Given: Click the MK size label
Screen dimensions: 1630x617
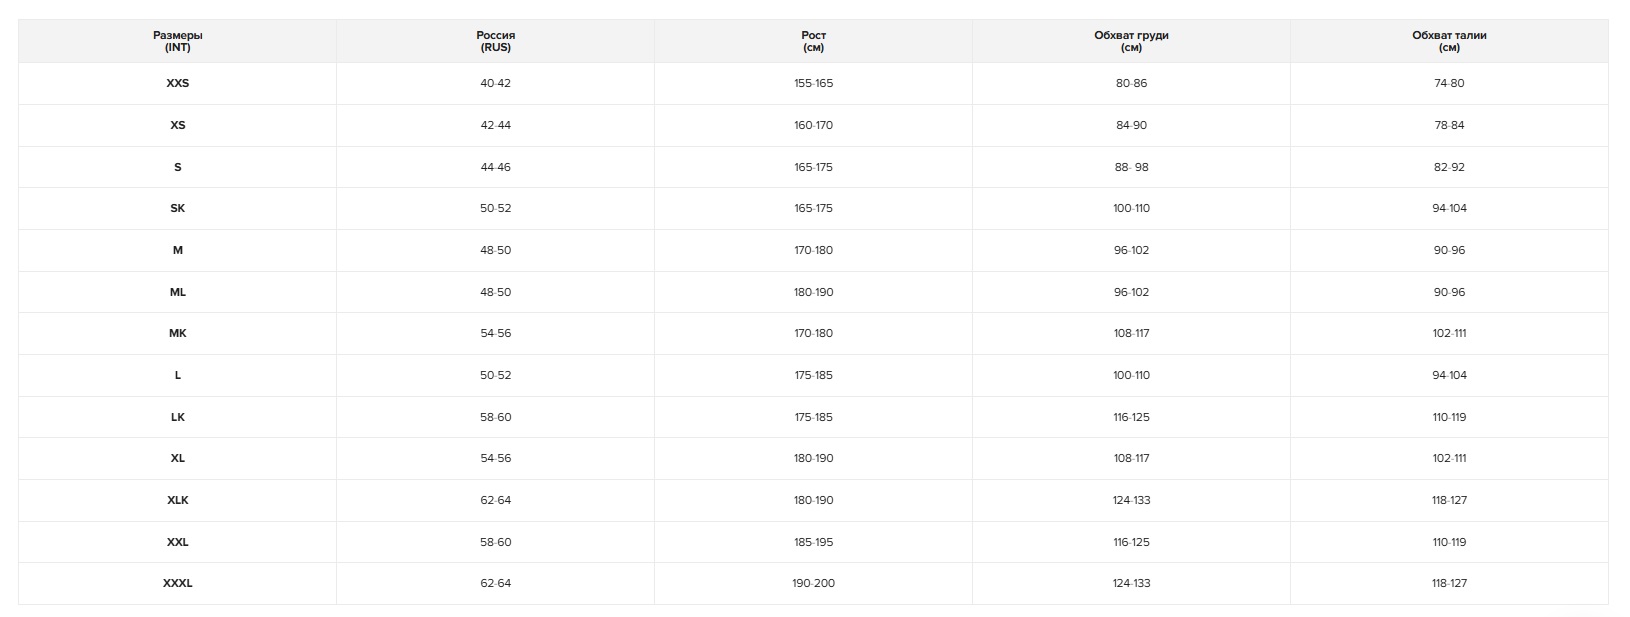Looking at the screenshot, I should click(x=178, y=334).
